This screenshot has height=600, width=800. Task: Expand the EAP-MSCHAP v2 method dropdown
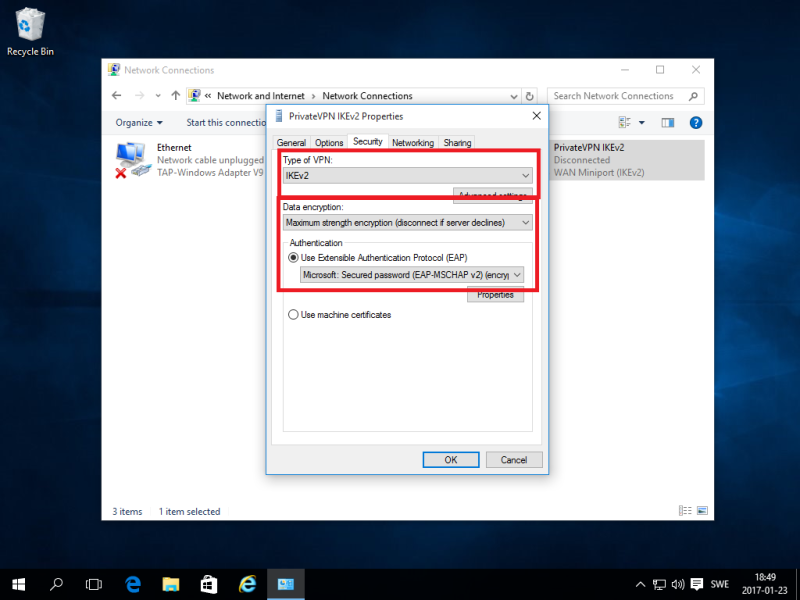coord(412,274)
